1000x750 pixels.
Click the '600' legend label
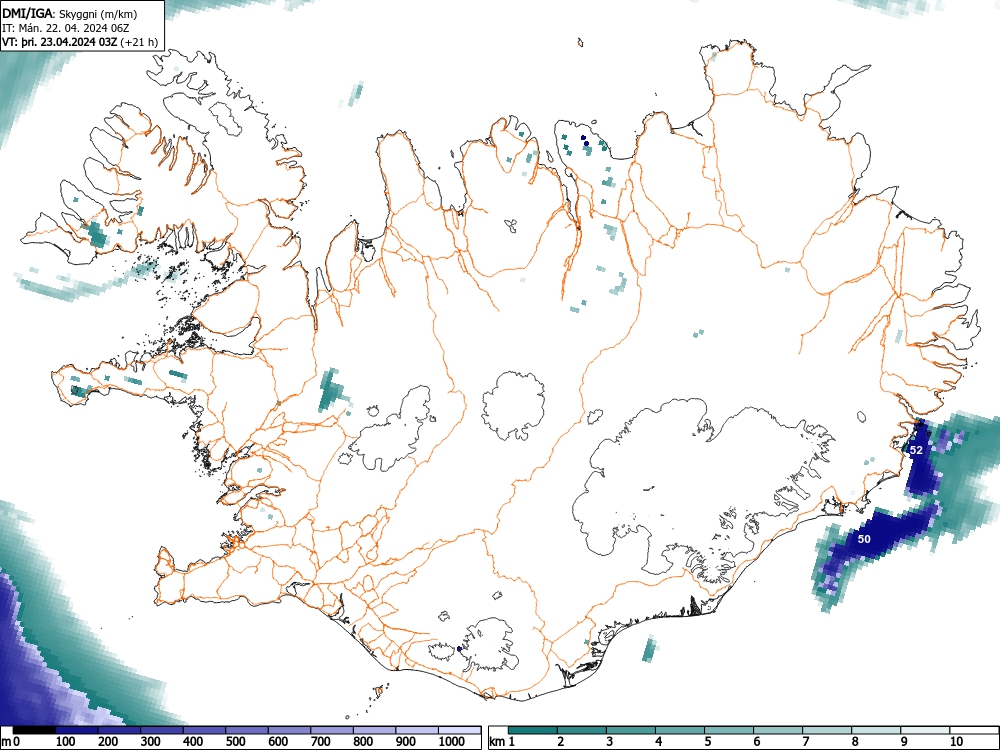(278, 742)
